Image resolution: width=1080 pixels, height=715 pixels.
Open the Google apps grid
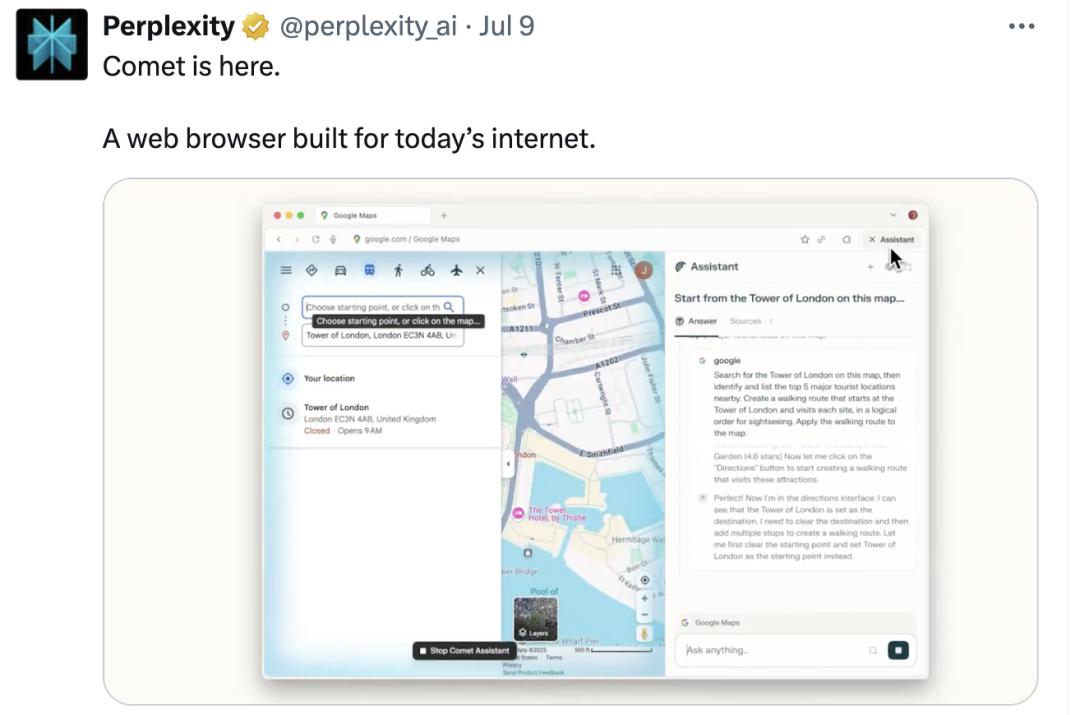click(x=616, y=270)
